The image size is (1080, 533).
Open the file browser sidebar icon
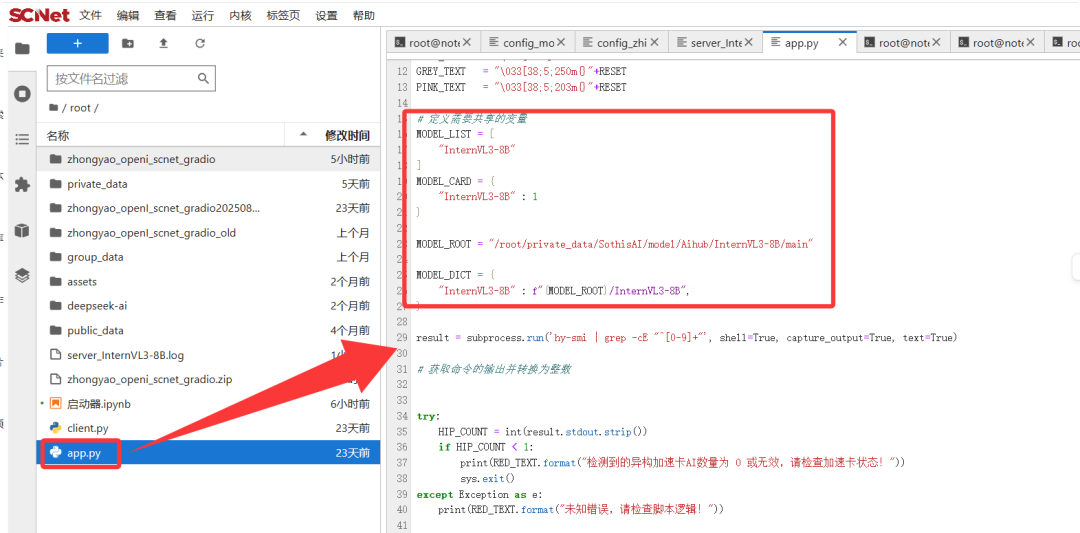coord(22,48)
